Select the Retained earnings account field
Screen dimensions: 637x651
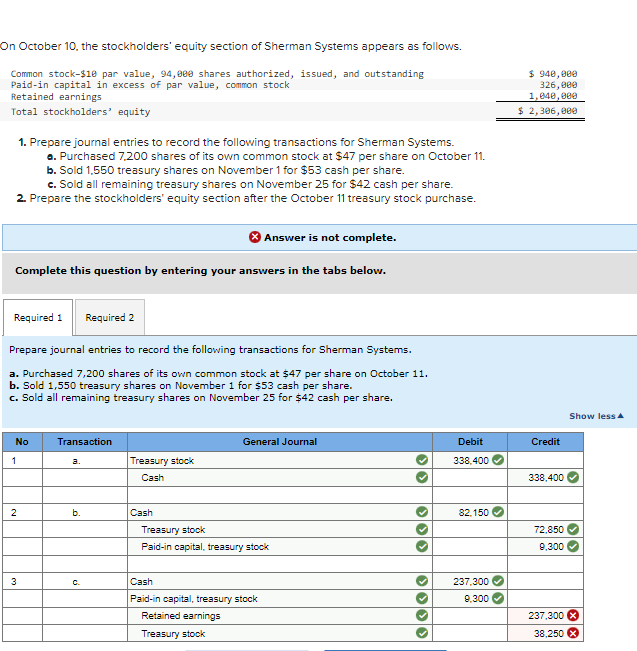click(279, 616)
